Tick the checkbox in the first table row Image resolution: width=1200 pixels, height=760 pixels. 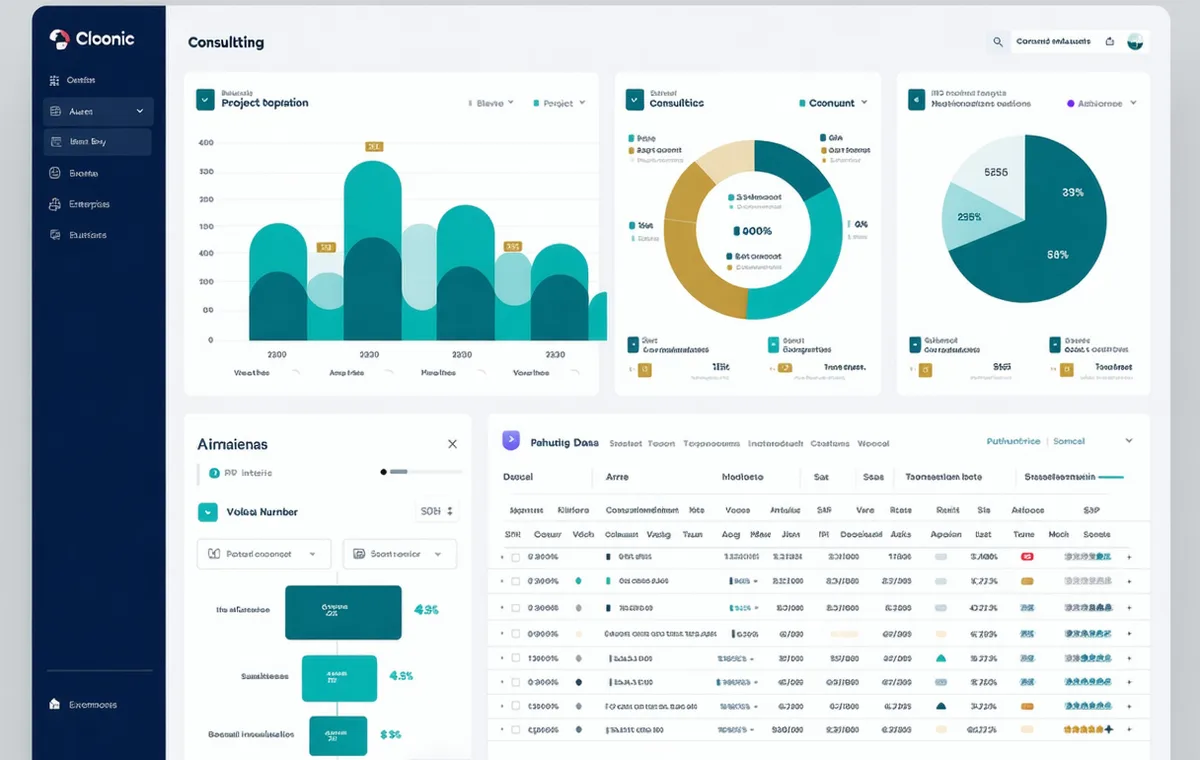(x=516, y=557)
